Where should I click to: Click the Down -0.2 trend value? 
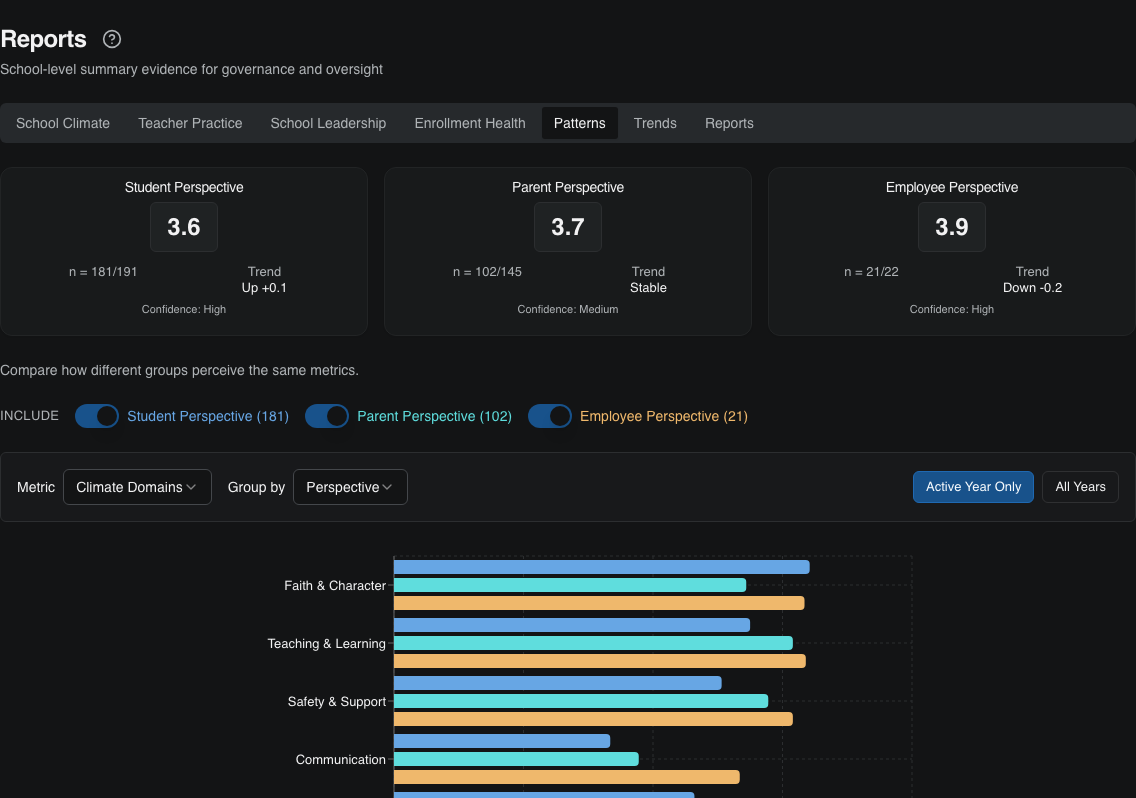[x=1032, y=288]
